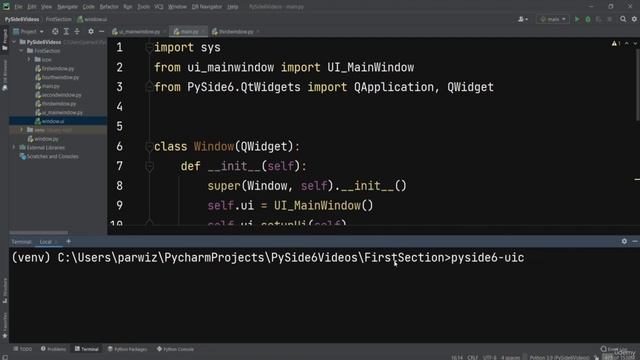Open Search Everywhere magnifier icon
This screenshot has width=640, height=360.
coord(623,19)
